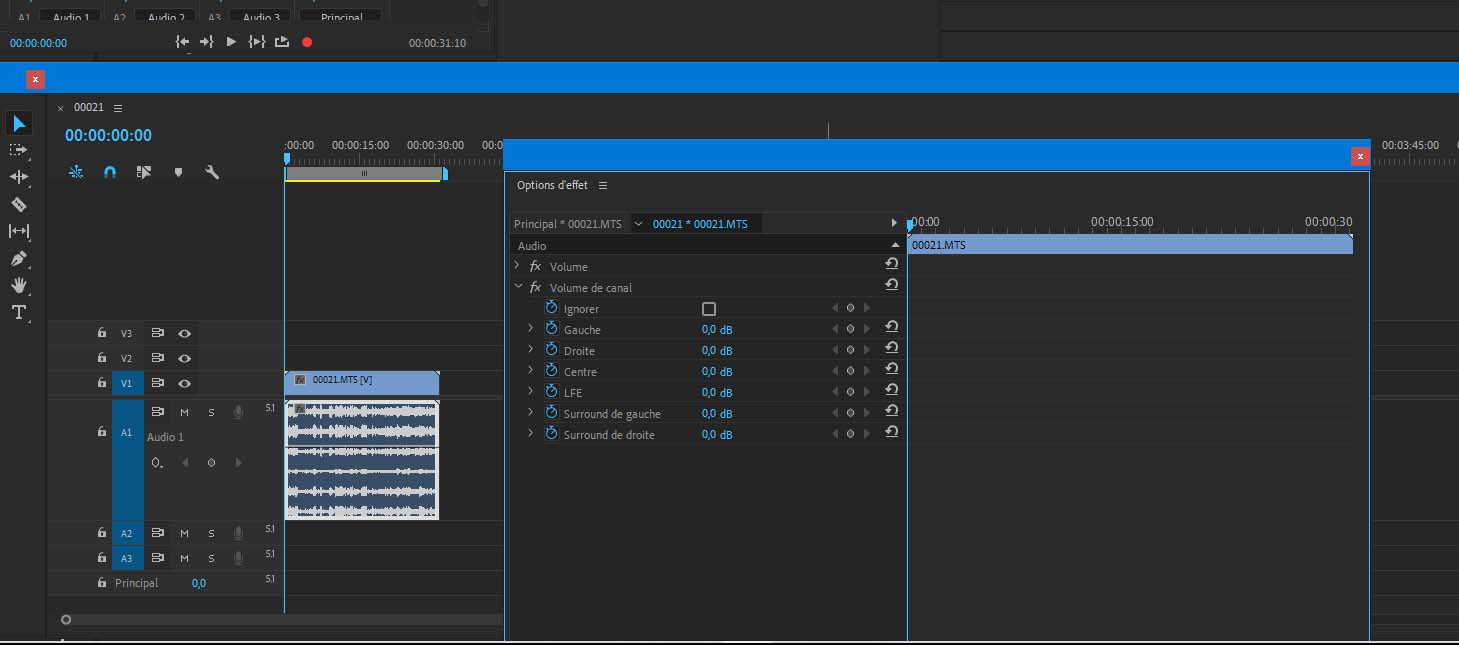Select the Hand tool
The height and width of the screenshot is (645, 1459).
tap(19, 285)
